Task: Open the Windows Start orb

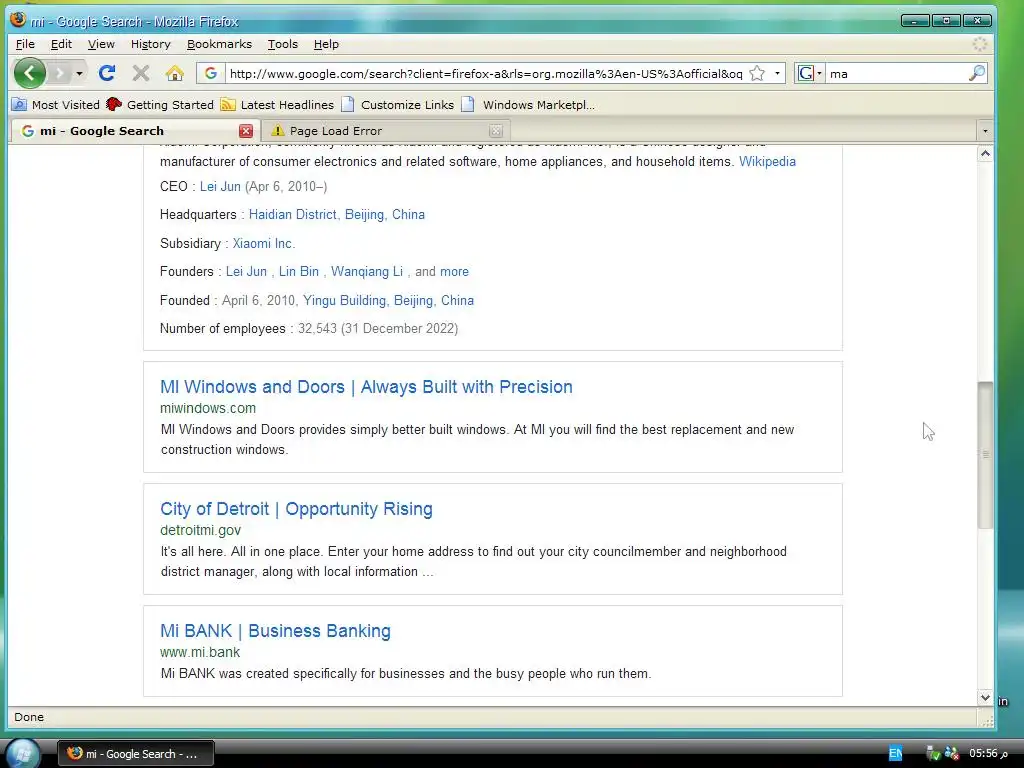Action: [x=22, y=753]
